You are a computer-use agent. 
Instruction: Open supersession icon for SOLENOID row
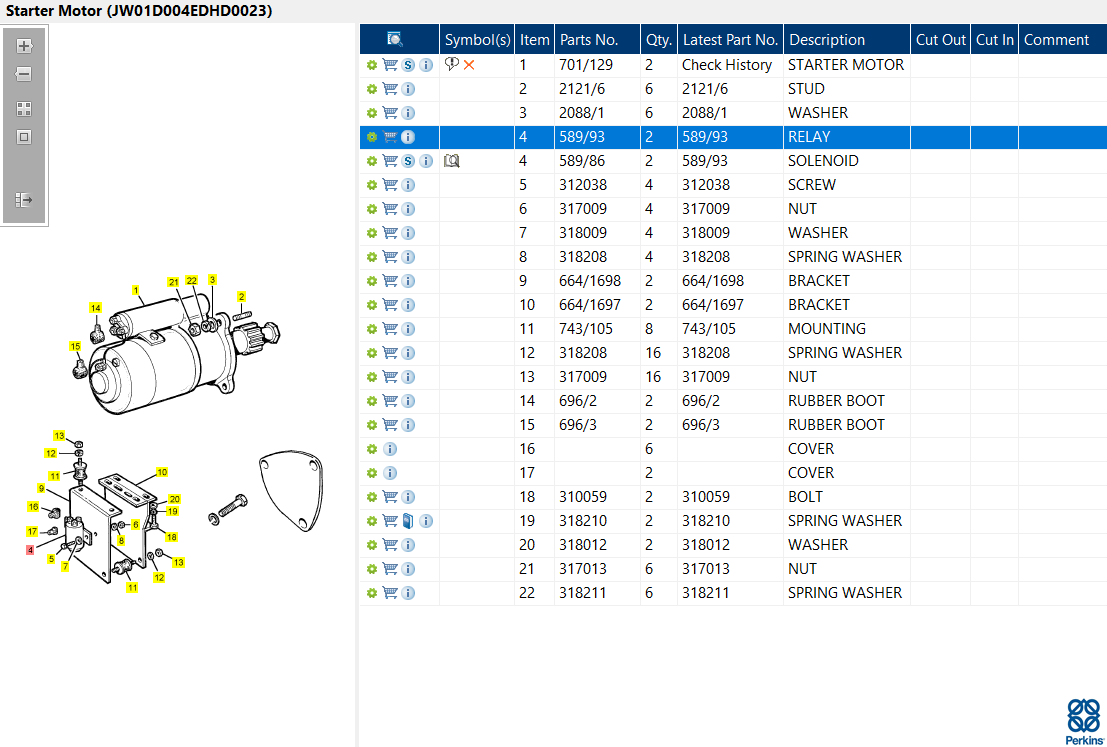point(408,161)
